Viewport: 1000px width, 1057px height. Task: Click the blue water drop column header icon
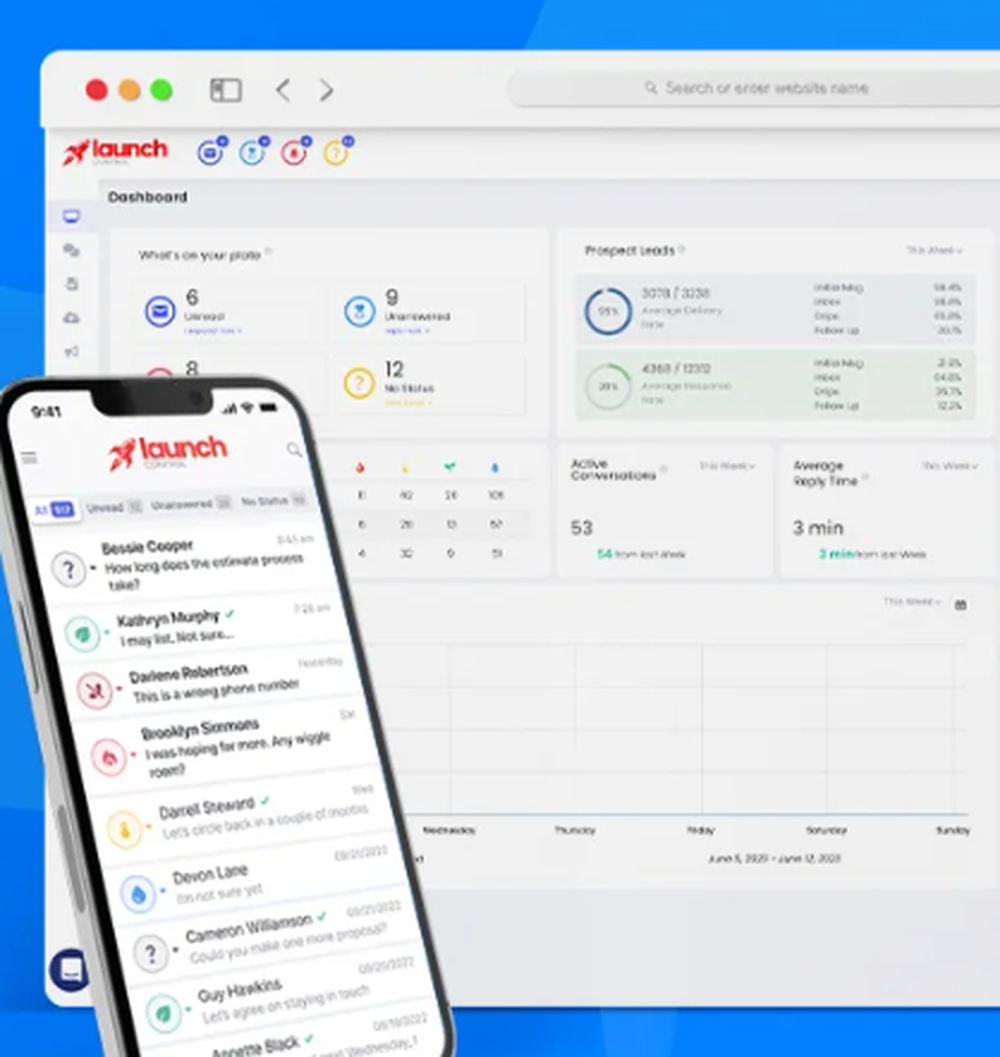point(495,467)
